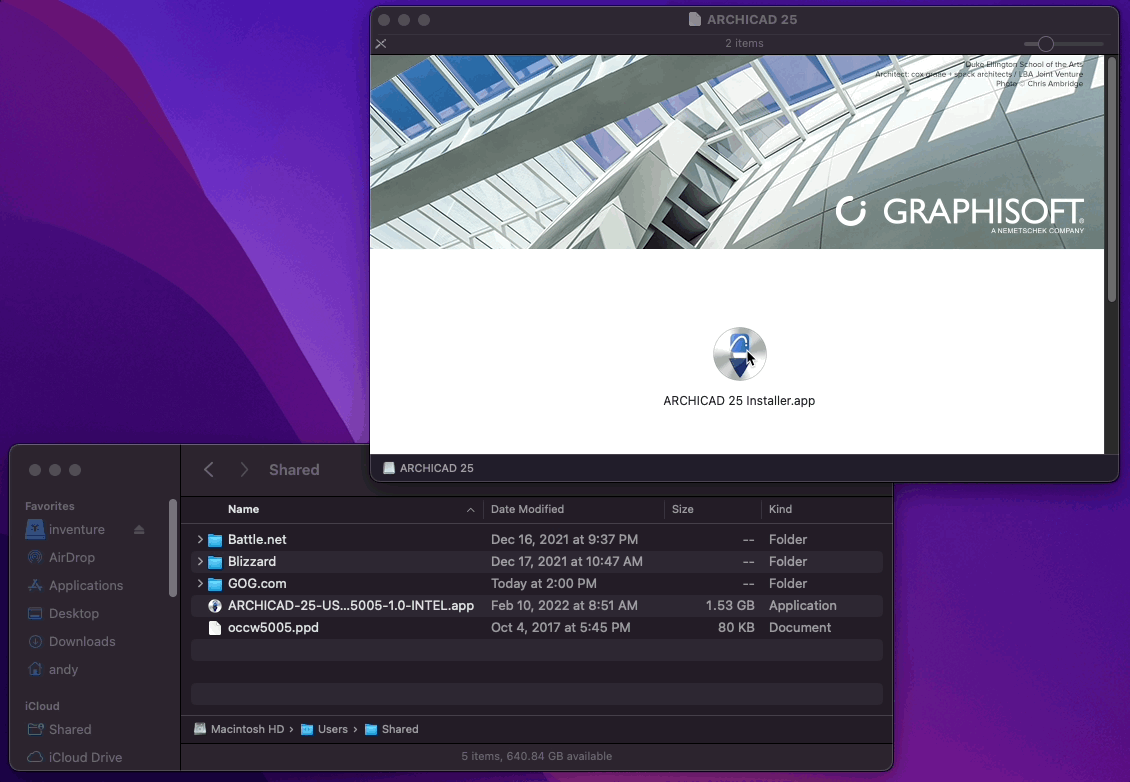Click the Finder sidebar scrollbar
The width and height of the screenshot is (1130, 782).
point(173,548)
